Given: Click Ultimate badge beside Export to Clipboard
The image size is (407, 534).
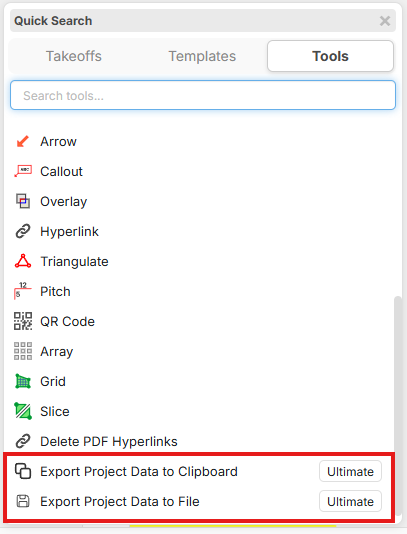Looking at the screenshot, I should pos(350,471).
